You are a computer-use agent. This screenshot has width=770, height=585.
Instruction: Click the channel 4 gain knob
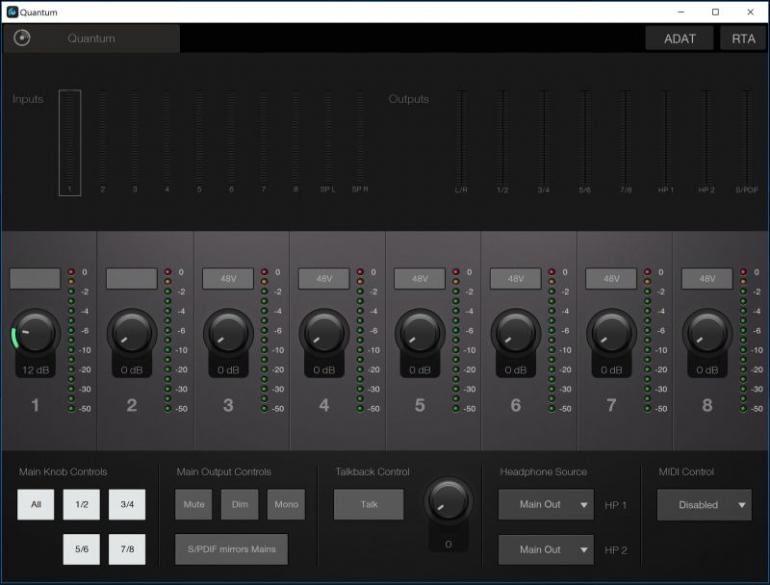(324, 334)
